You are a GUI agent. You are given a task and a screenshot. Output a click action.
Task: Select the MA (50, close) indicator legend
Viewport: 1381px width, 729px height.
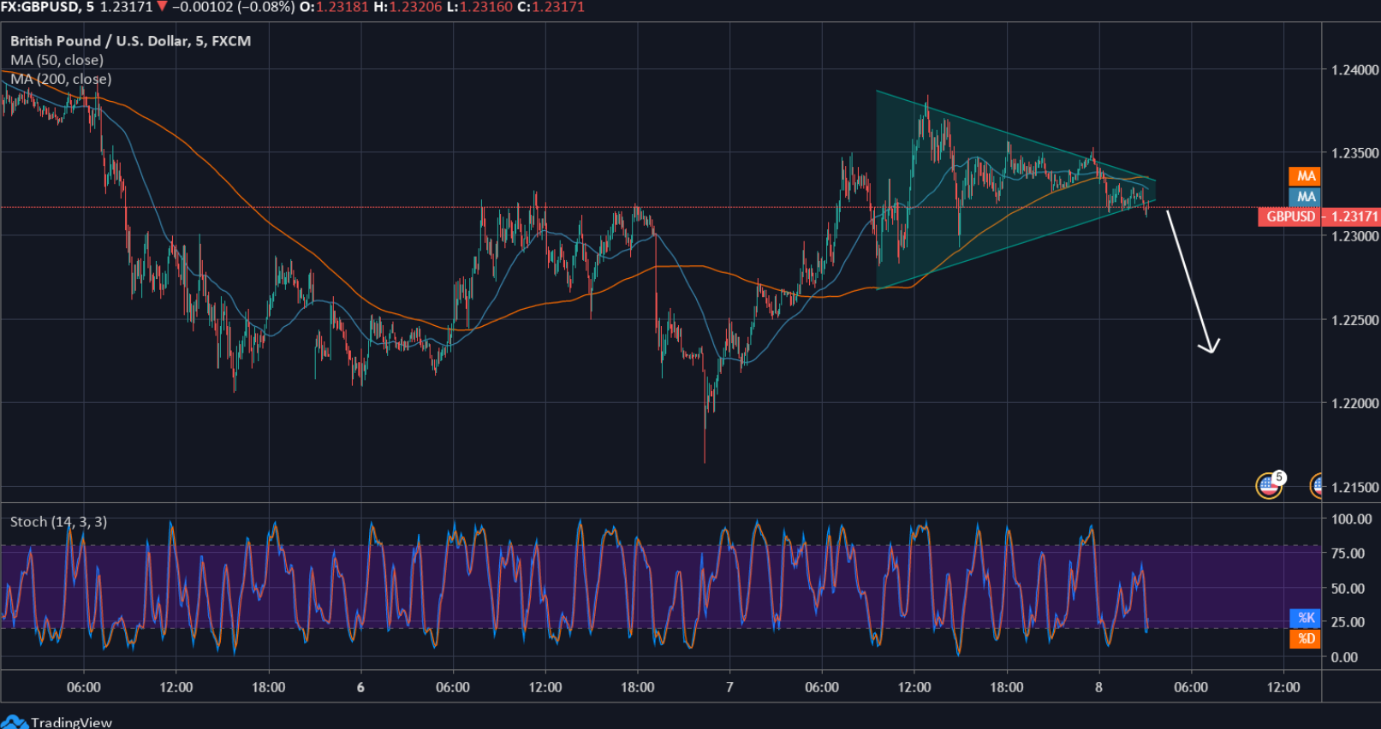(x=57, y=60)
